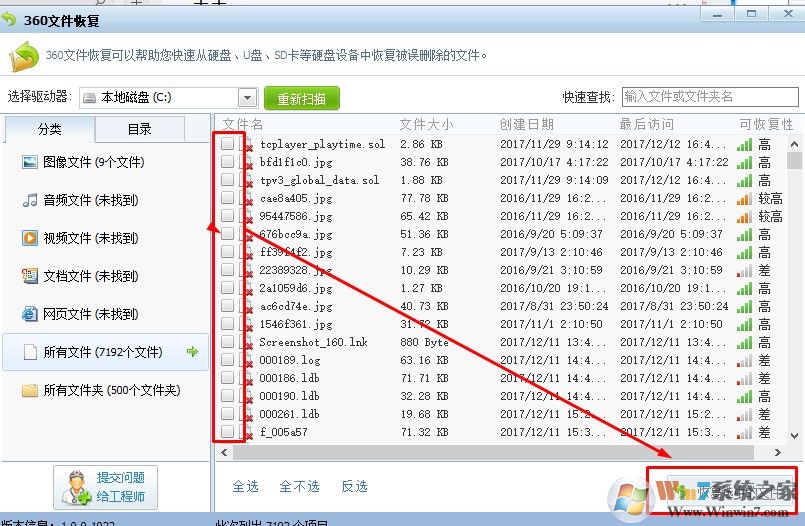Check tpv3_global_data.sol file row
This screenshot has width=805, height=526.
pyautogui.click(x=227, y=180)
